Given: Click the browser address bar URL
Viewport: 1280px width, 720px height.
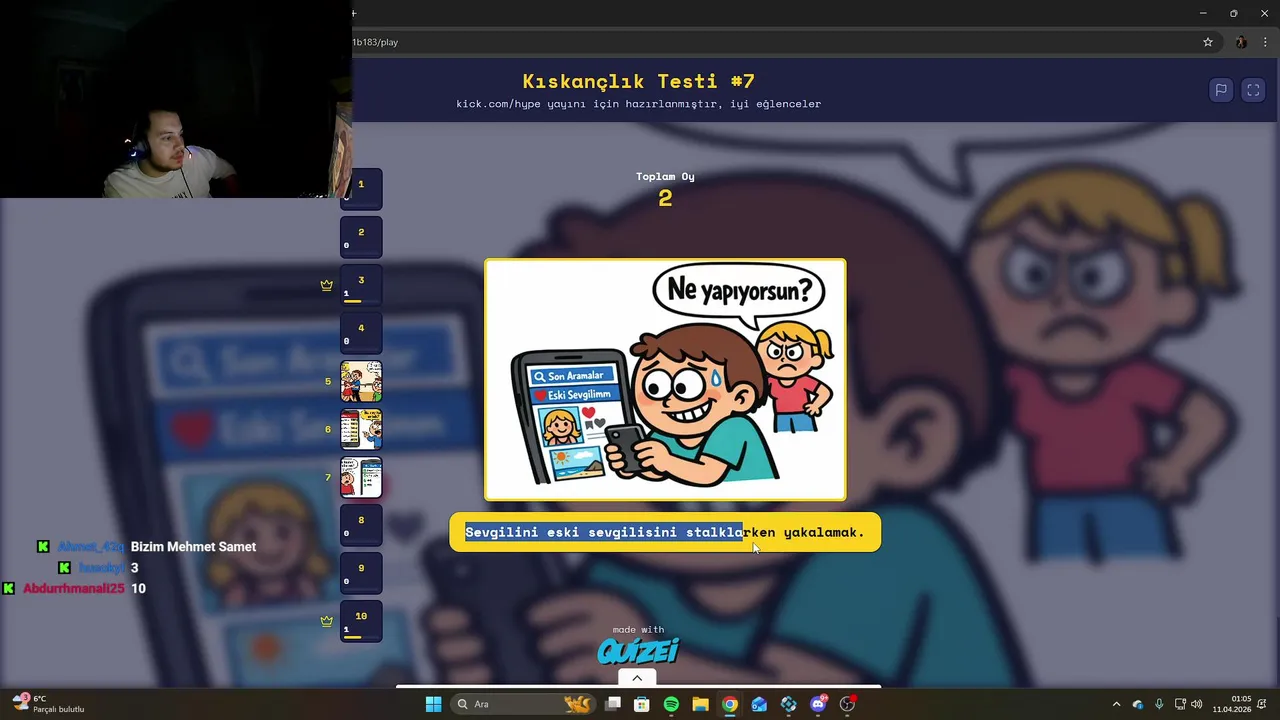Looking at the screenshot, I should point(376,42).
